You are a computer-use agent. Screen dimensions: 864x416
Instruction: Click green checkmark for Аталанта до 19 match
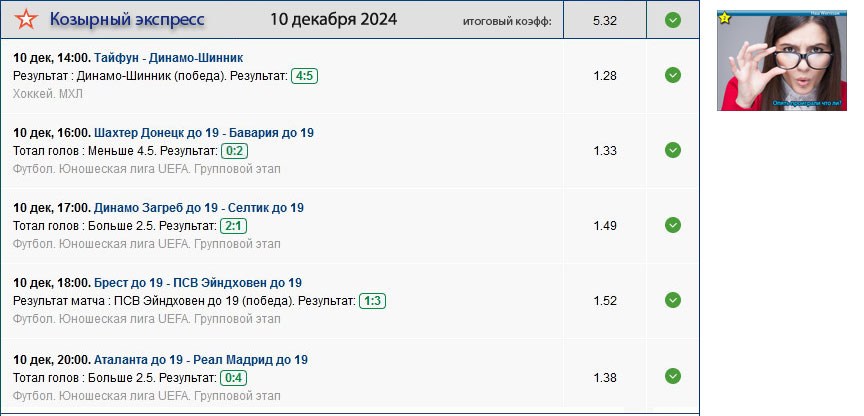pos(673,376)
